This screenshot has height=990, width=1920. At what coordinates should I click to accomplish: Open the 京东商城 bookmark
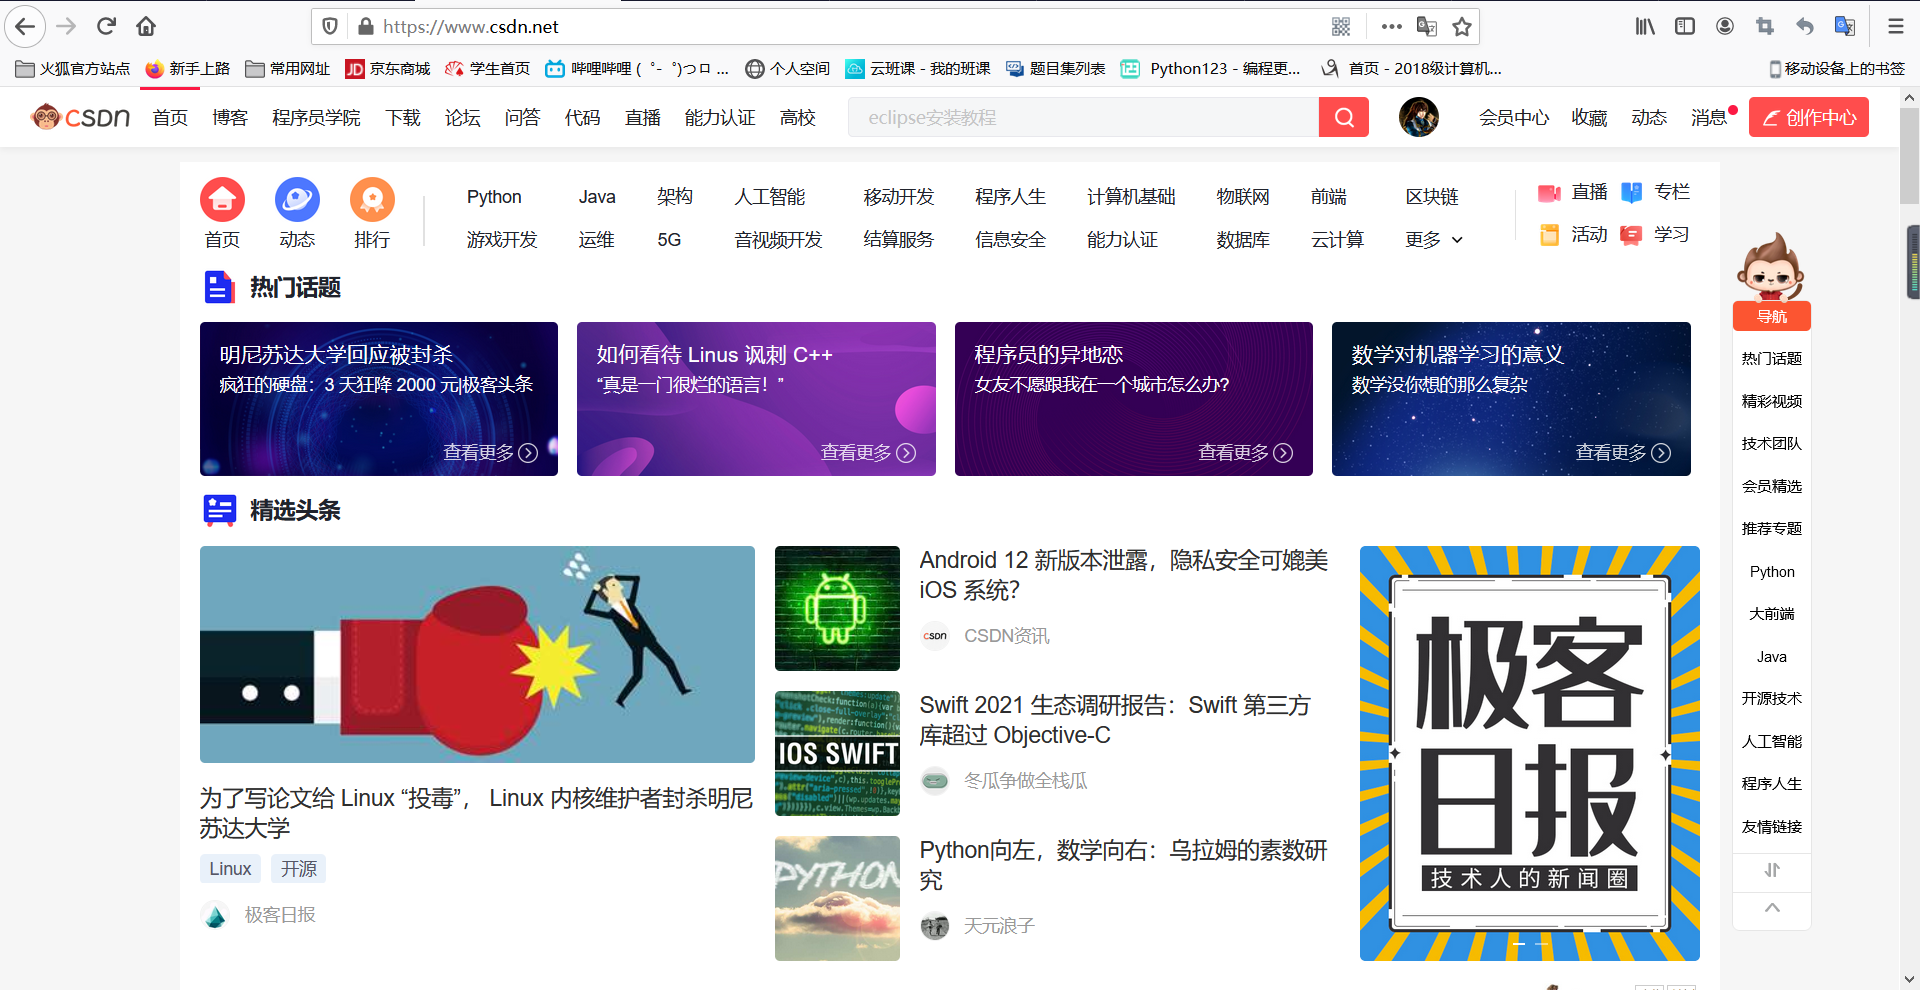tap(387, 68)
